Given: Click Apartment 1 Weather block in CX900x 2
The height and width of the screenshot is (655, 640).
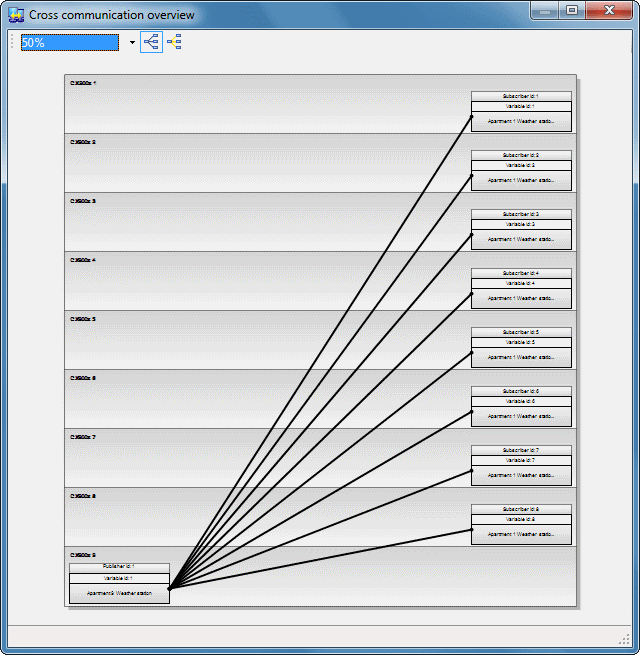Looking at the screenshot, I should click(x=521, y=180).
